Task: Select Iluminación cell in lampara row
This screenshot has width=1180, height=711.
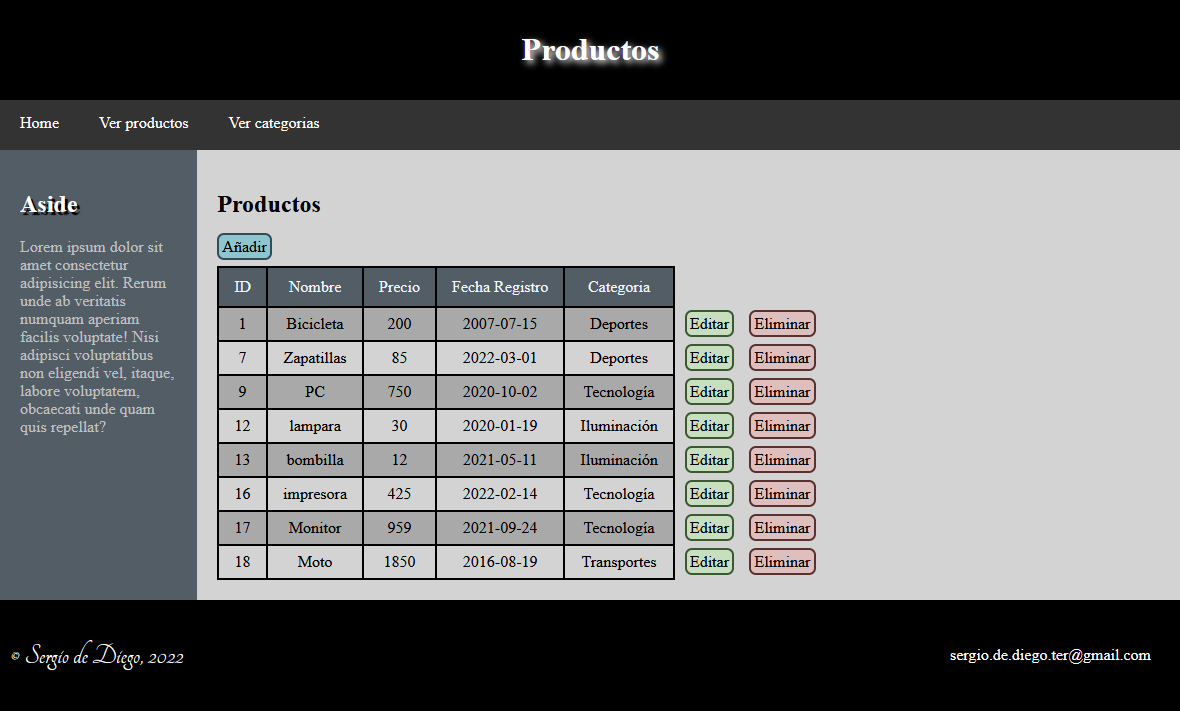Action: pyautogui.click(x=619, y=426)
